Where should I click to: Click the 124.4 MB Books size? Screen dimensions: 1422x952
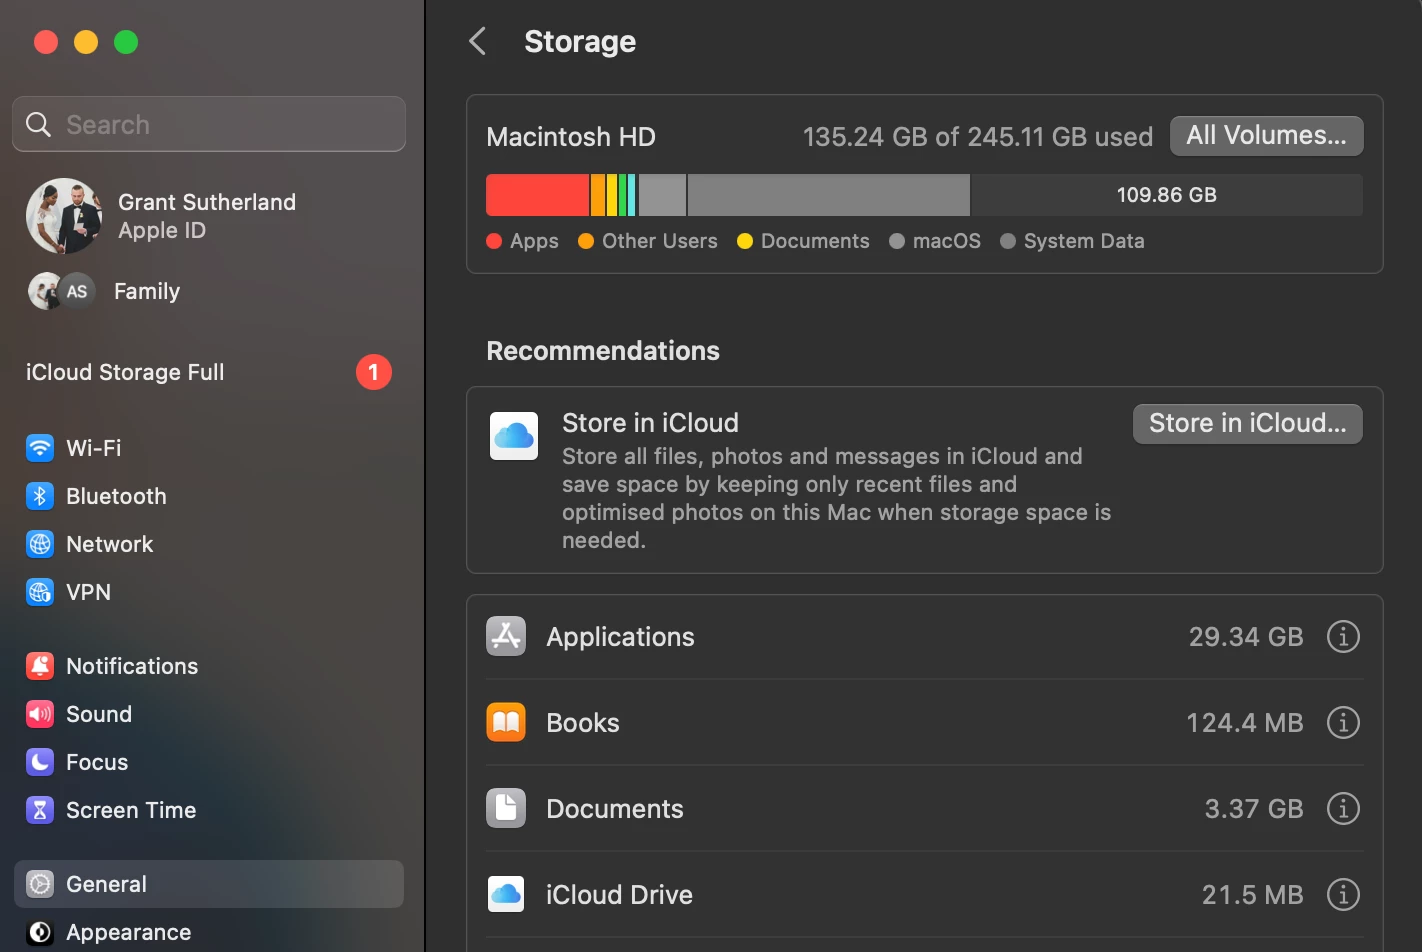(1245, 723)
